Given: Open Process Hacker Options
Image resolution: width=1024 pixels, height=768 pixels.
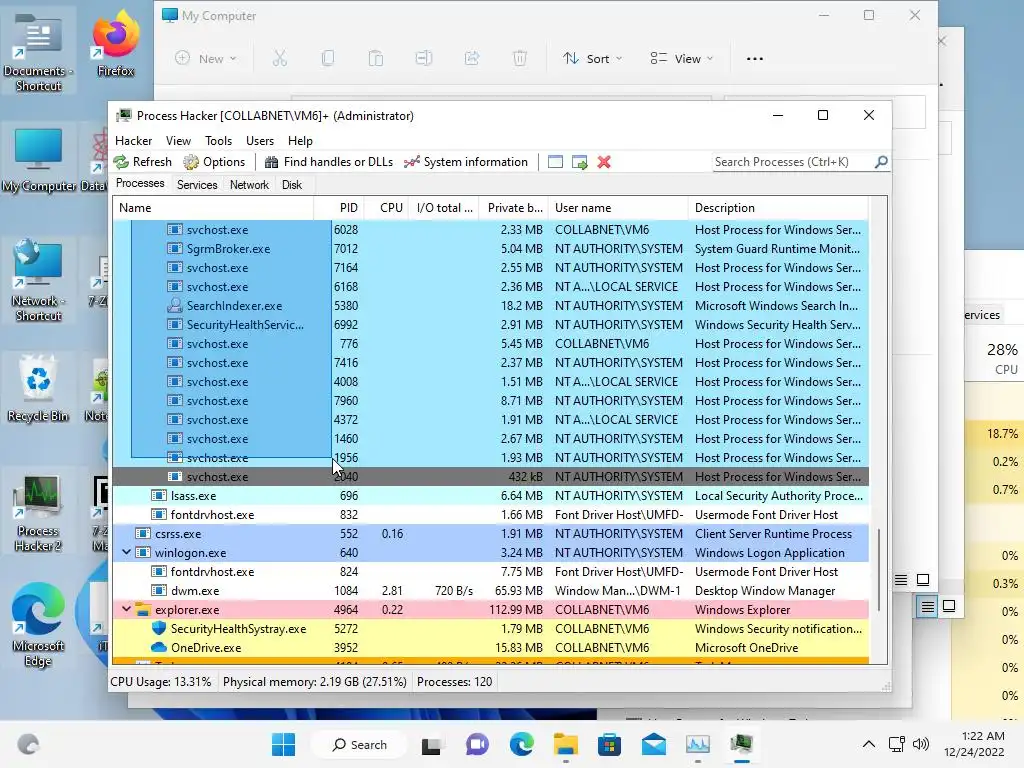Looking at the screenshot, I should (x=214, y=162).
